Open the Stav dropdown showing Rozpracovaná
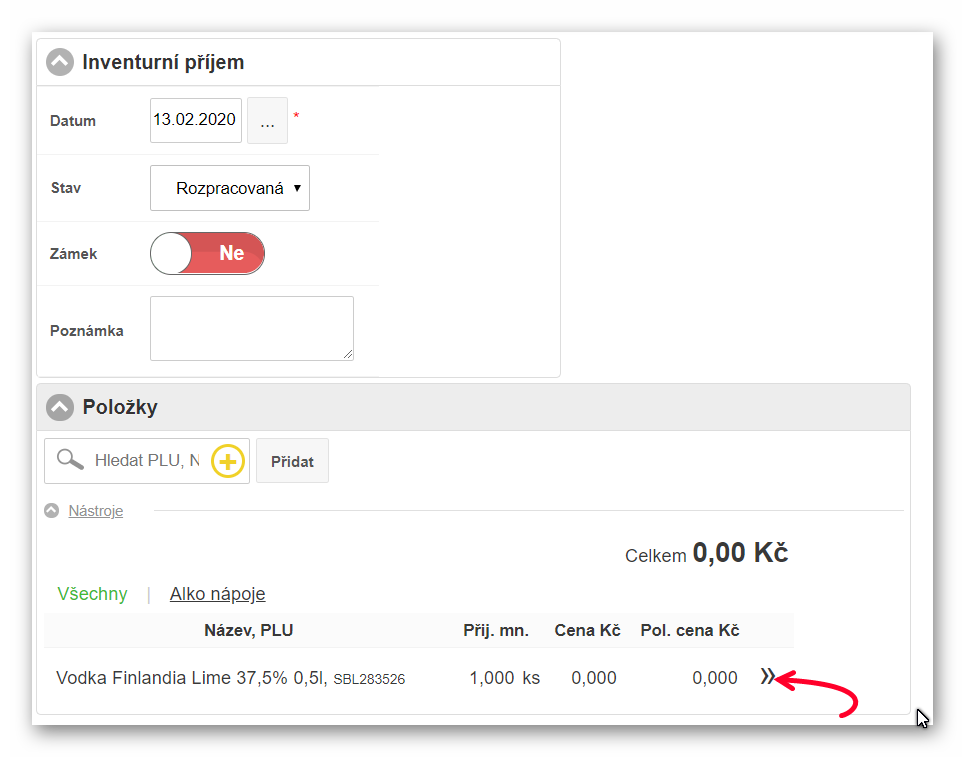This screenshot has height=757, width=965. click(230, 188)
